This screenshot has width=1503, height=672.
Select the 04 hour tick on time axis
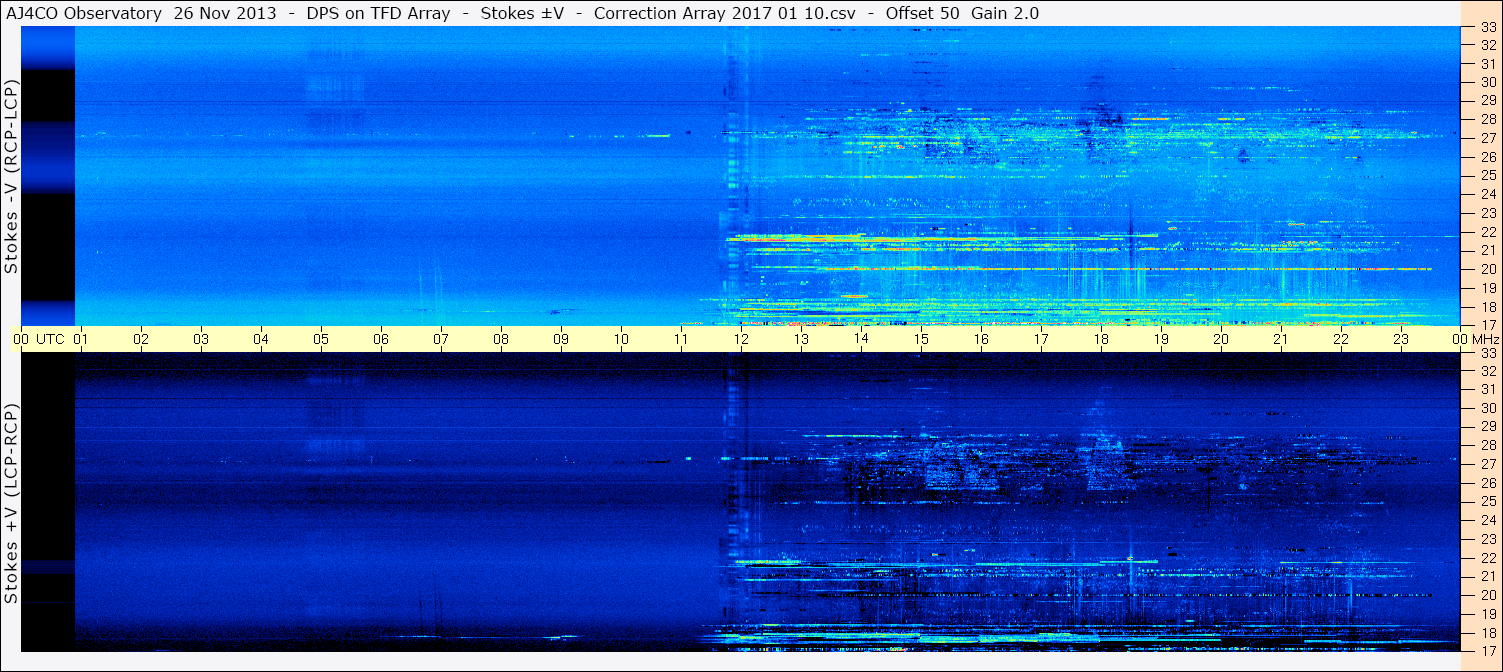(261, 340)
